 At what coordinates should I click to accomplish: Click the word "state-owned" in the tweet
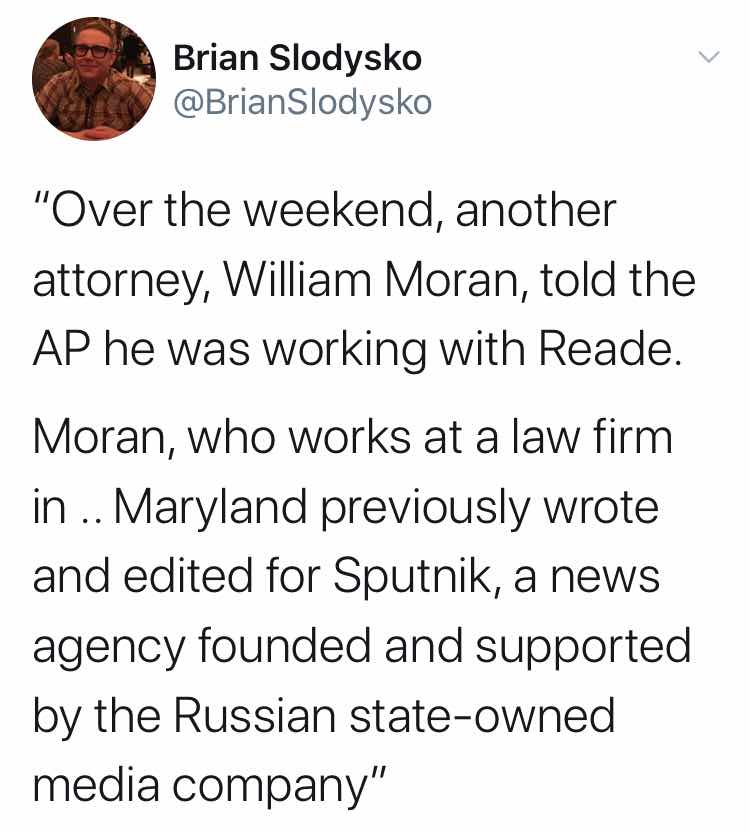481,716
